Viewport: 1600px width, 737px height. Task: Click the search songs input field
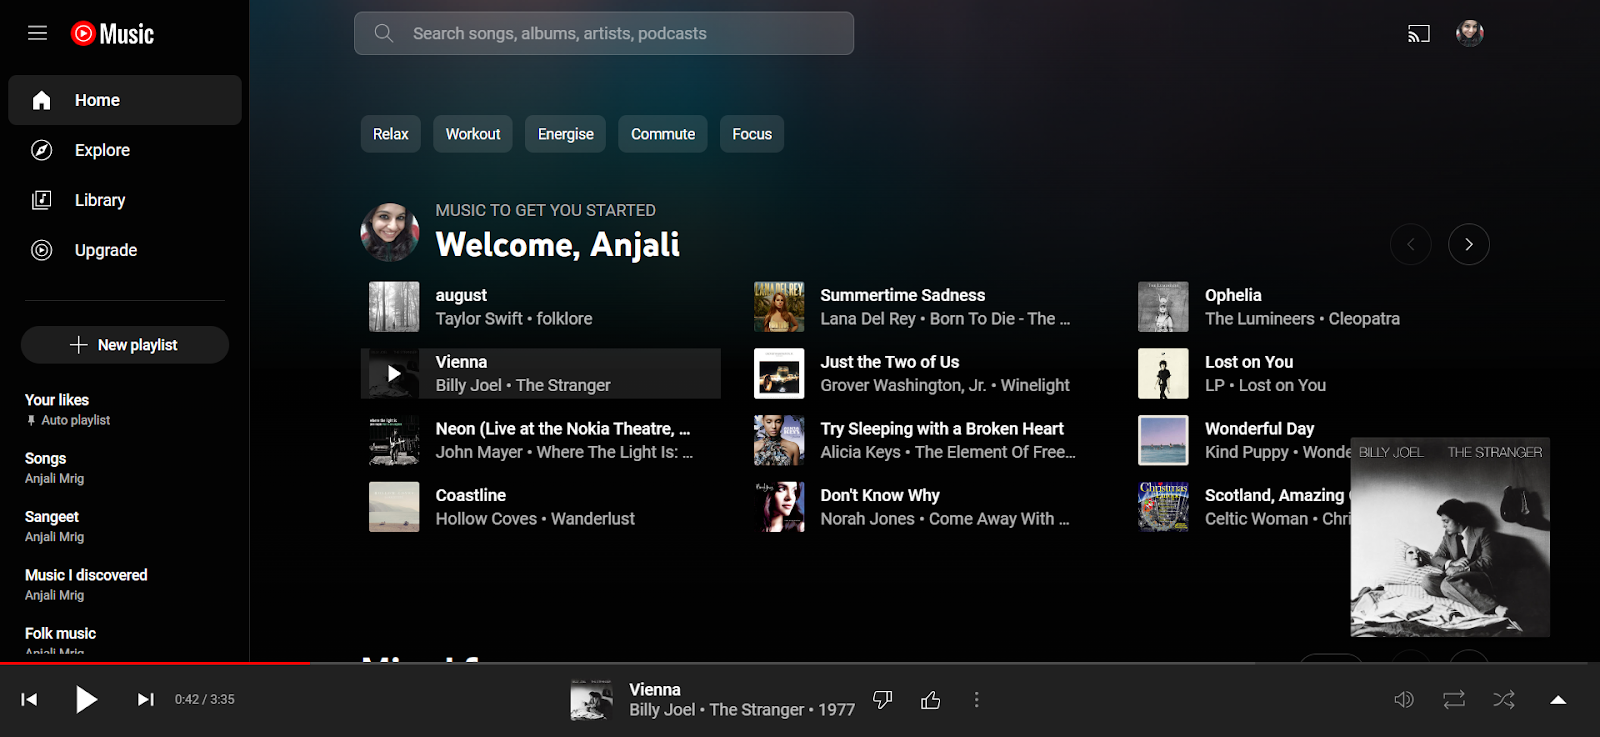[x=604, y=33]
